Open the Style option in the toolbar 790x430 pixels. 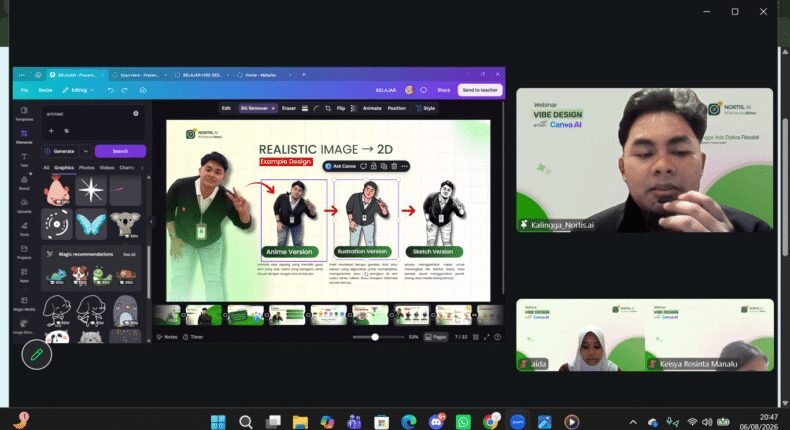[426, 108]
